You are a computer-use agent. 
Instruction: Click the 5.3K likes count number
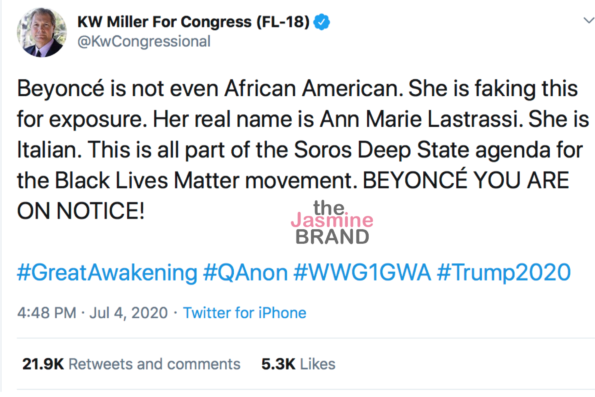click(x=278, y=364)
